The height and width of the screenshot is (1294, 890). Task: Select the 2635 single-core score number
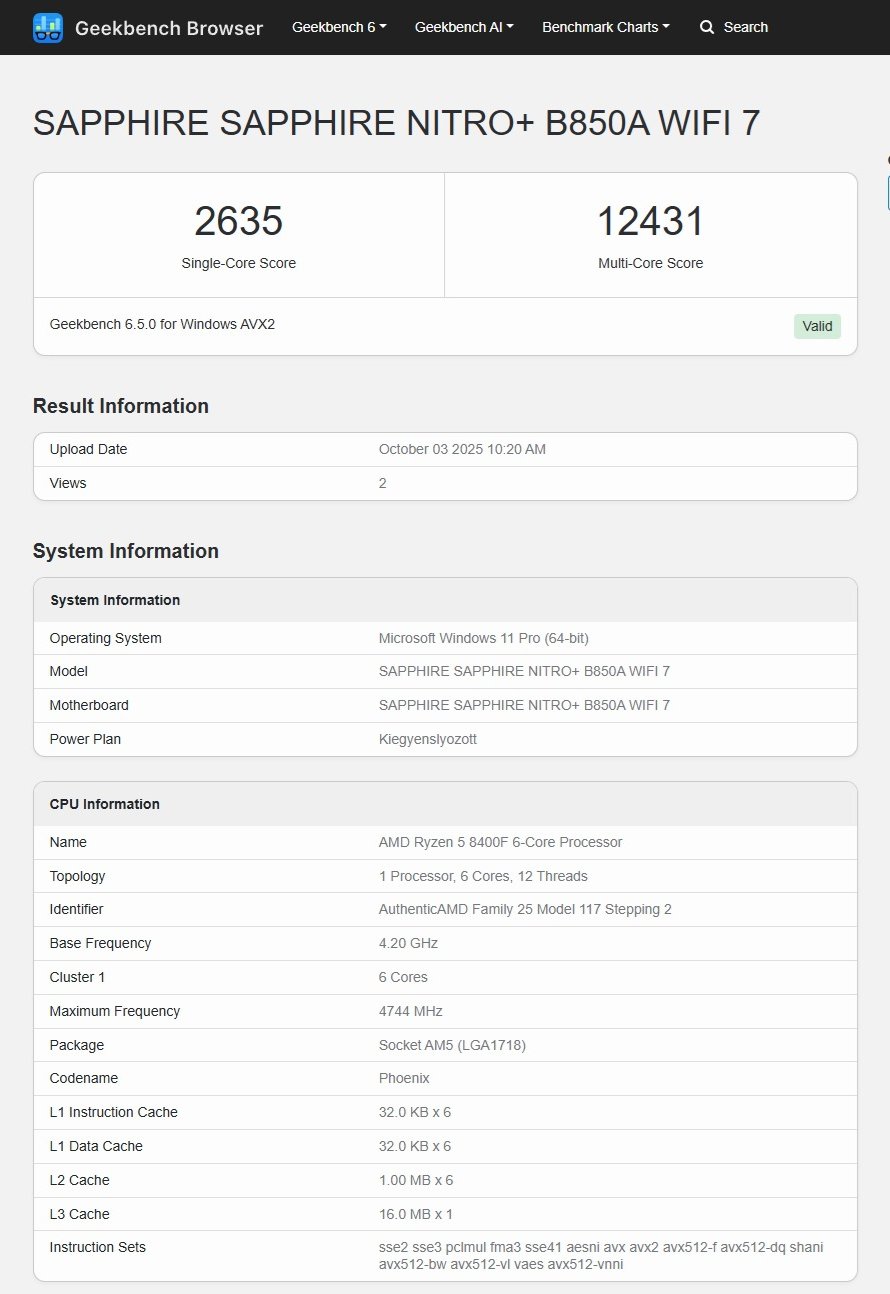click(x=238, y=221)
